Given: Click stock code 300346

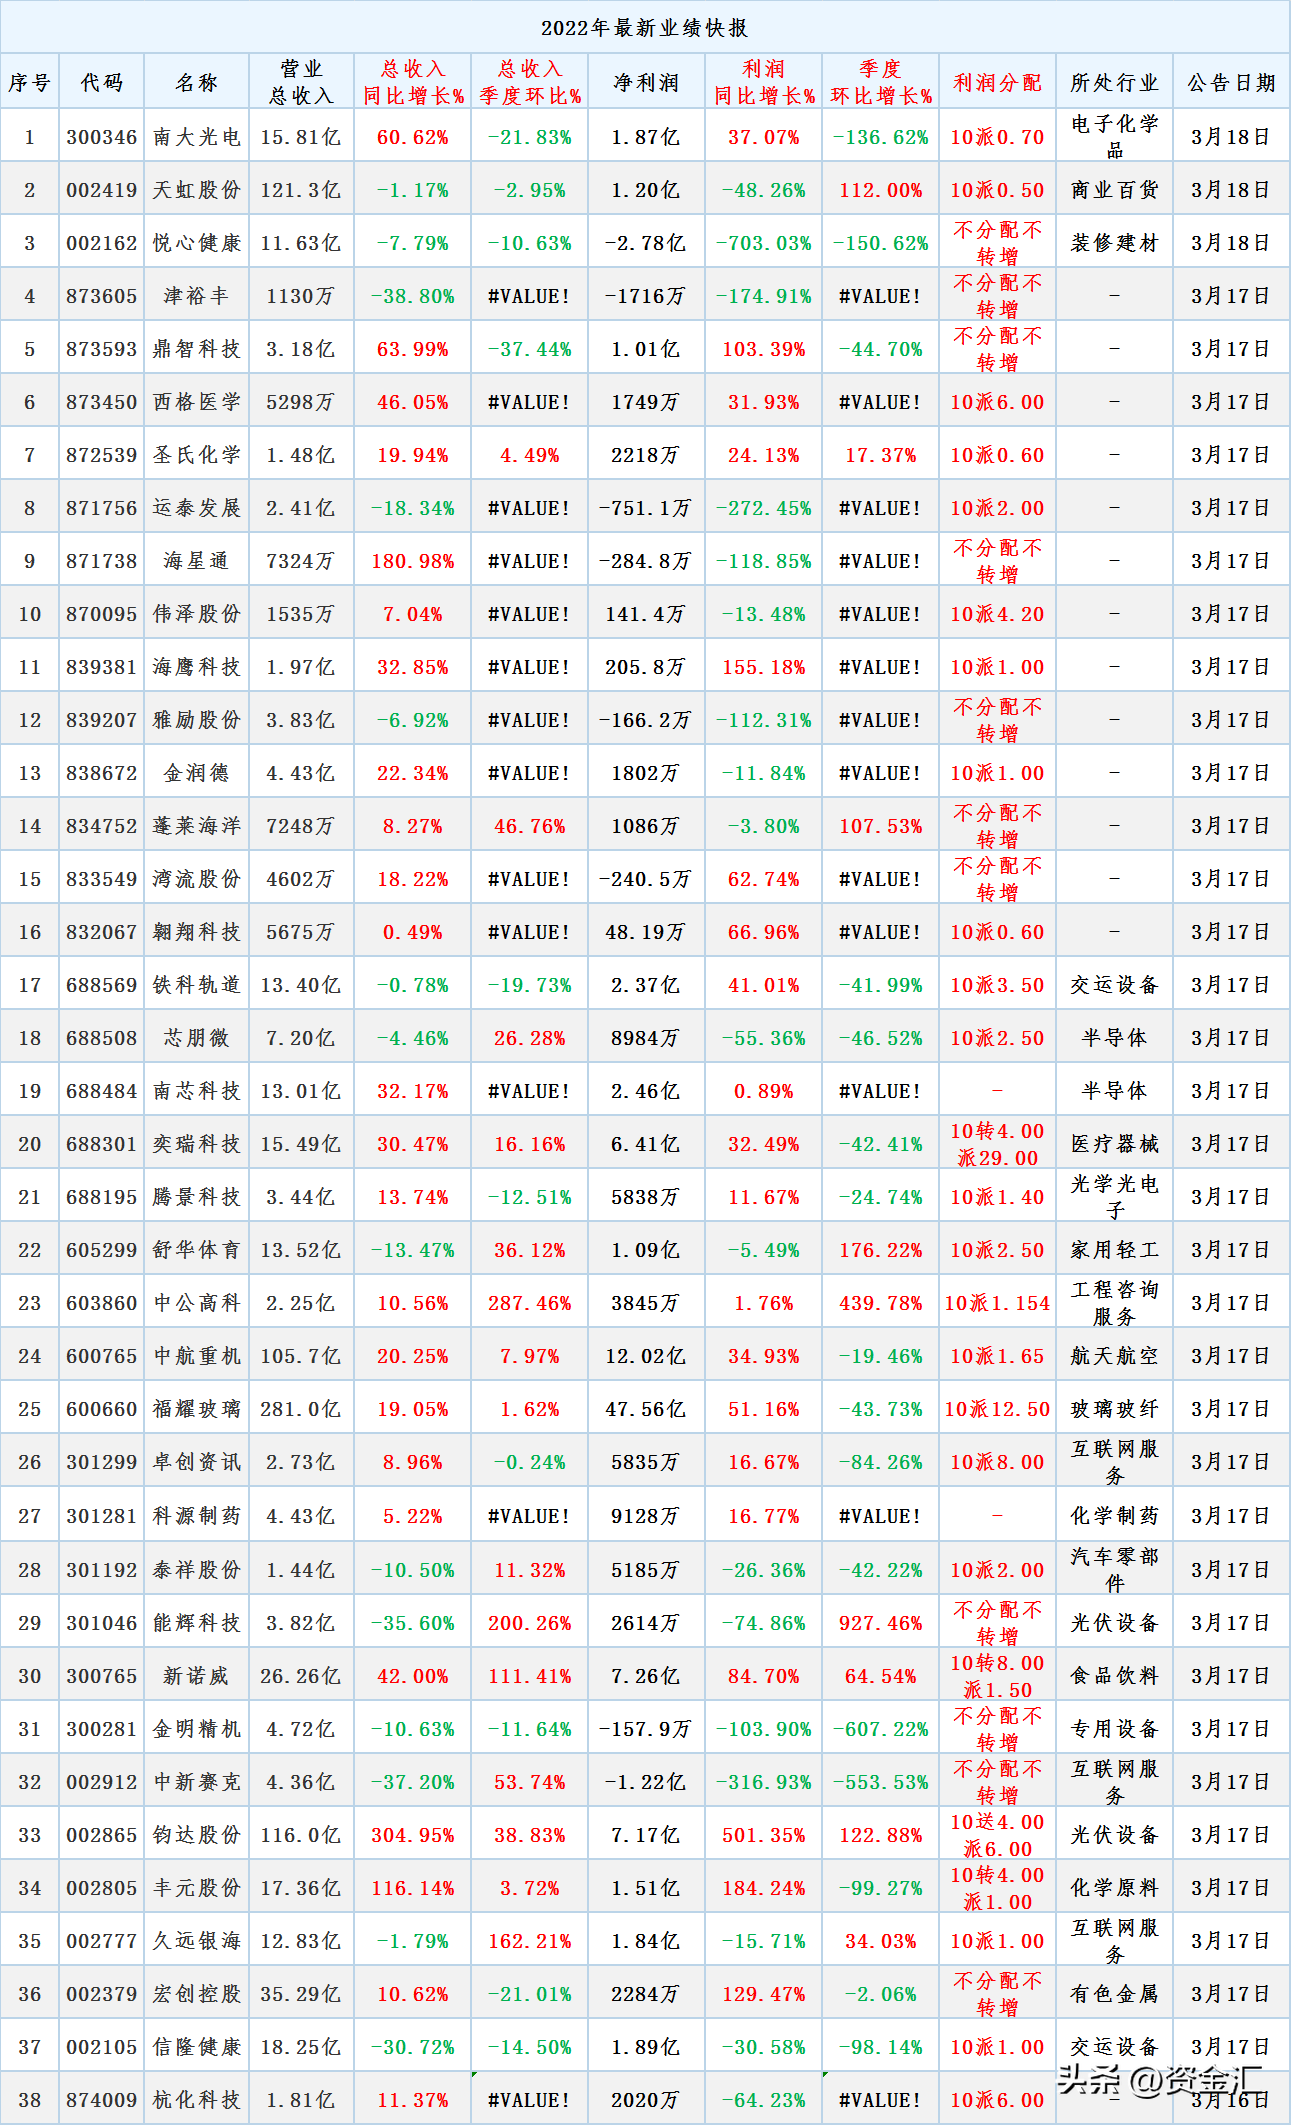Looking at the screenshot, I should coord(102,137).
